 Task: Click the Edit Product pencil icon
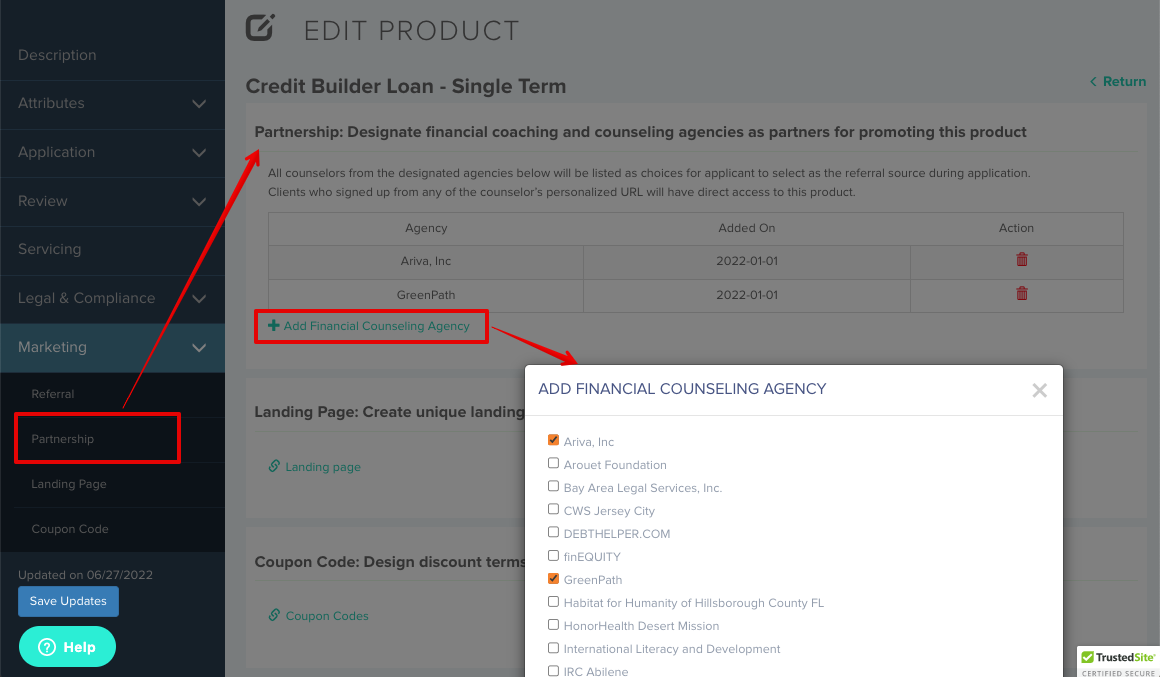pos(260,28)
